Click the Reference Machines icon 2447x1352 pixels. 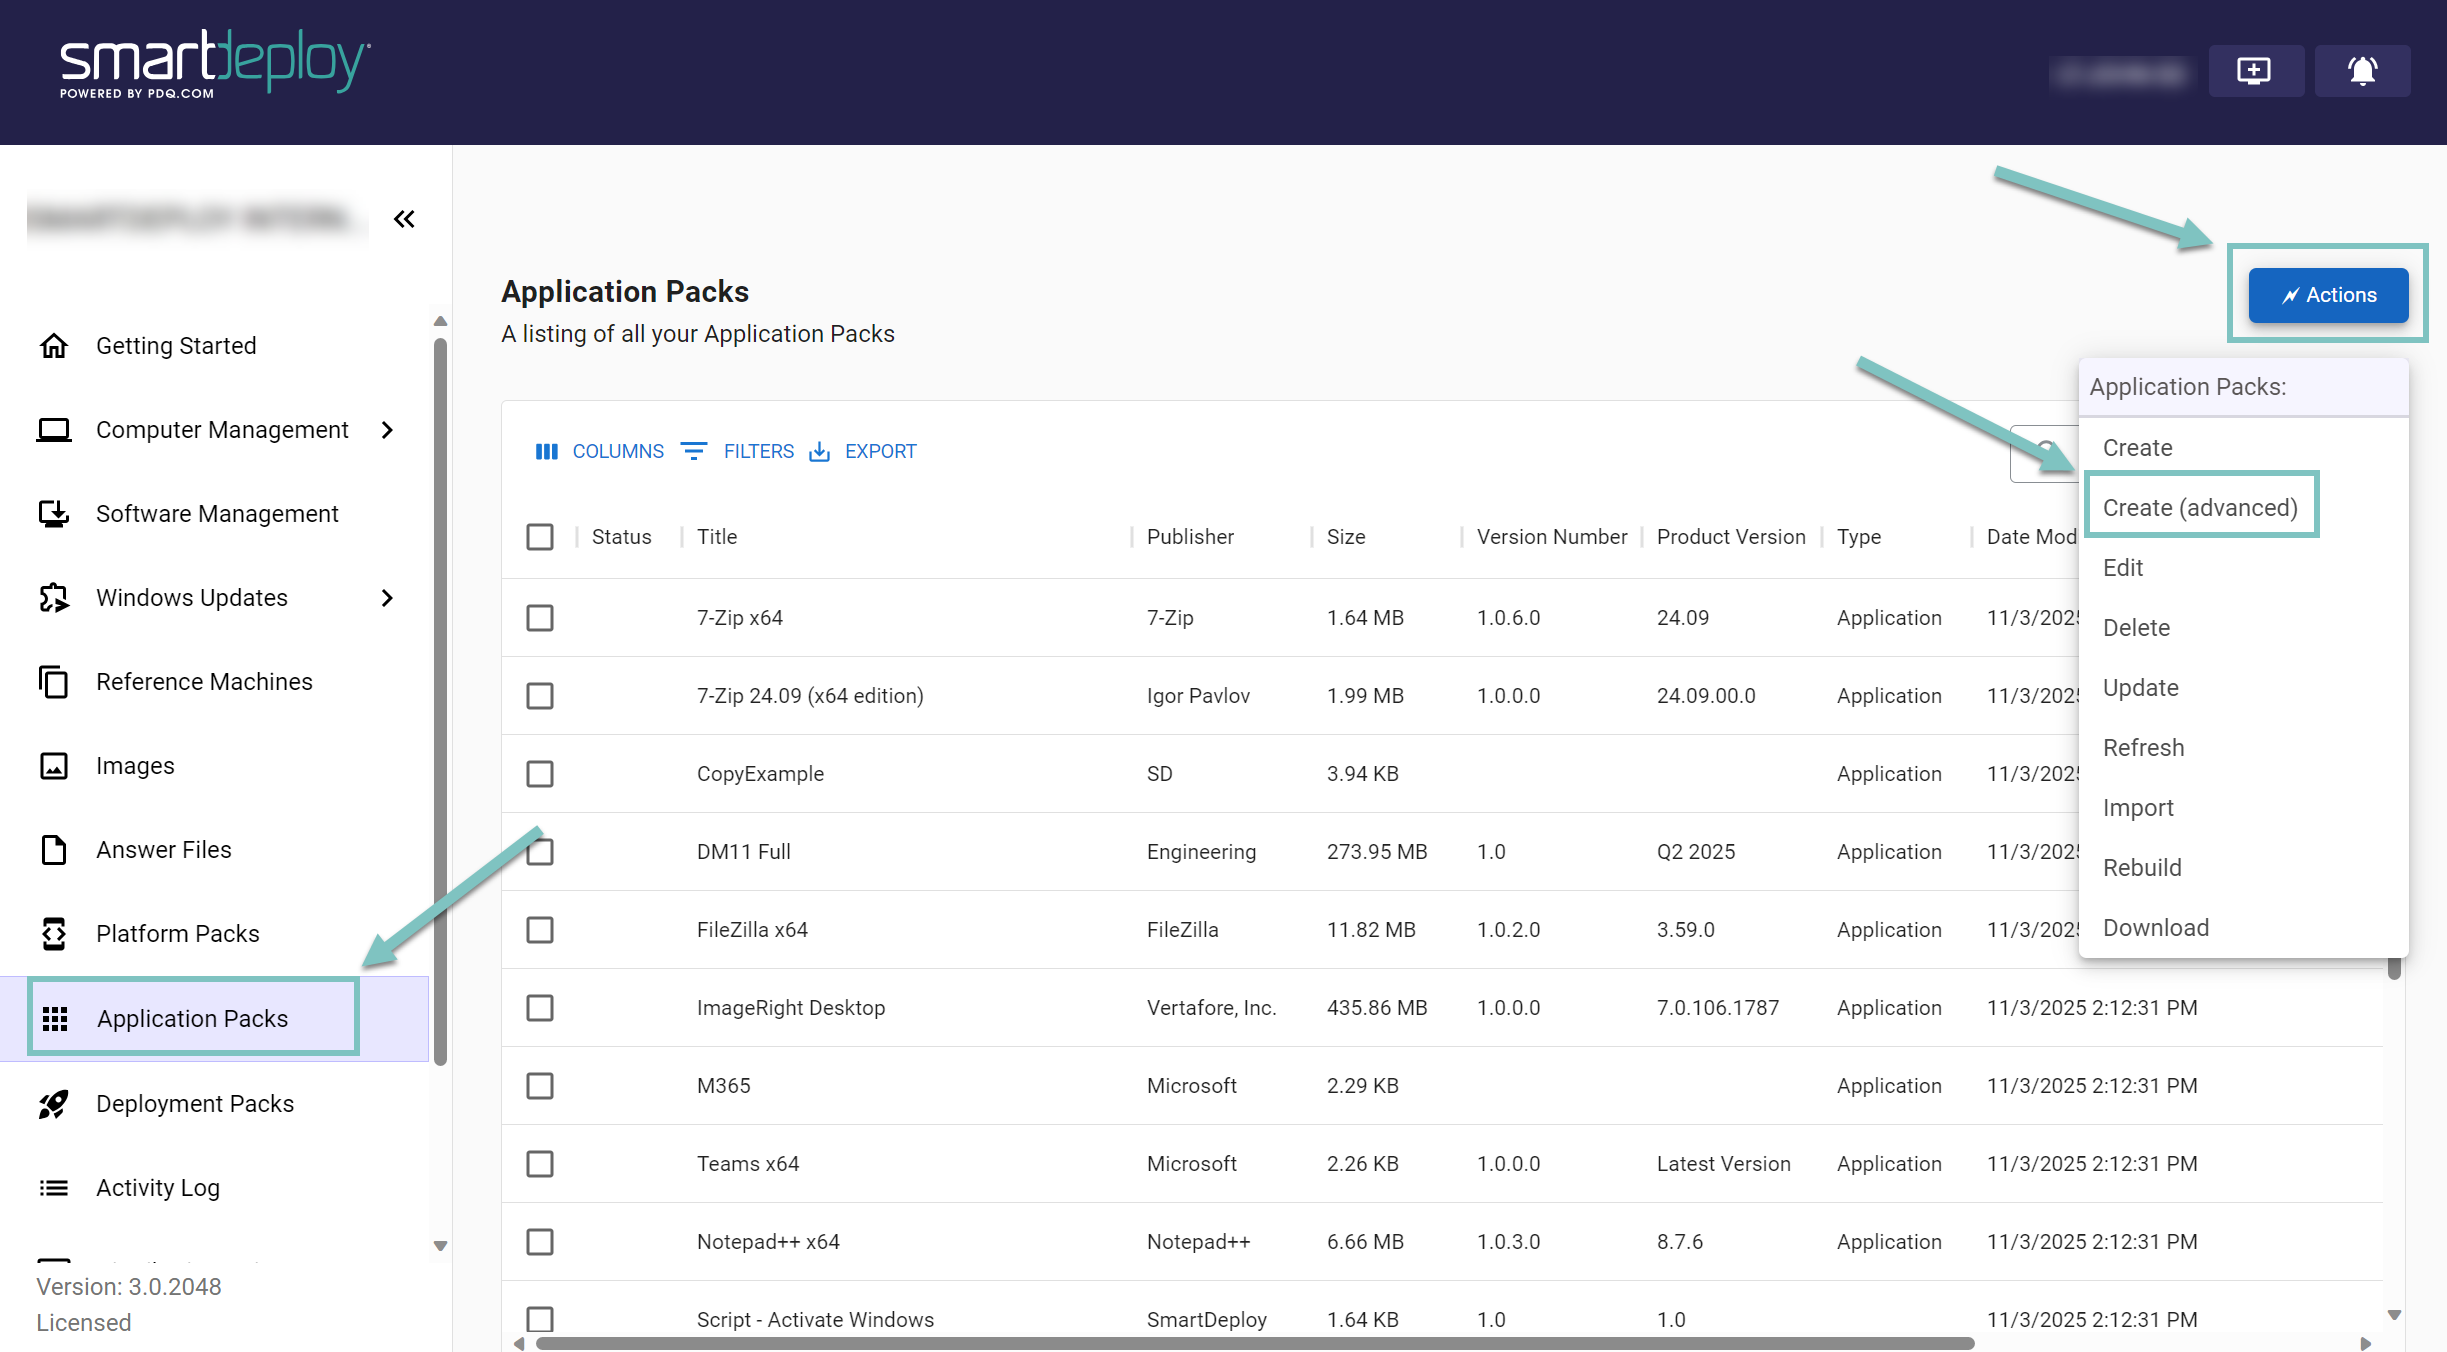click(54, 682)
